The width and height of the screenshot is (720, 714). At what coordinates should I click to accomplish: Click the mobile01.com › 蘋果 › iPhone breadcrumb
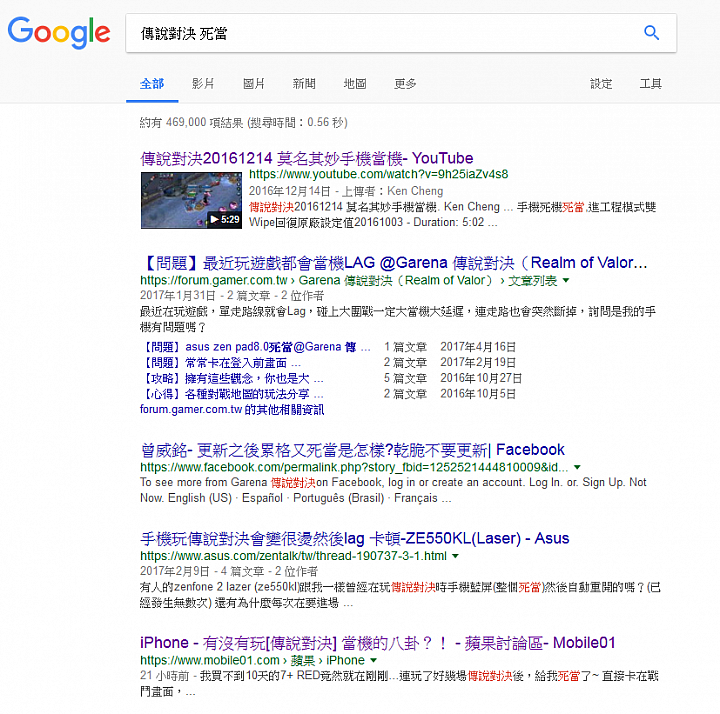(x=253, y=660)
